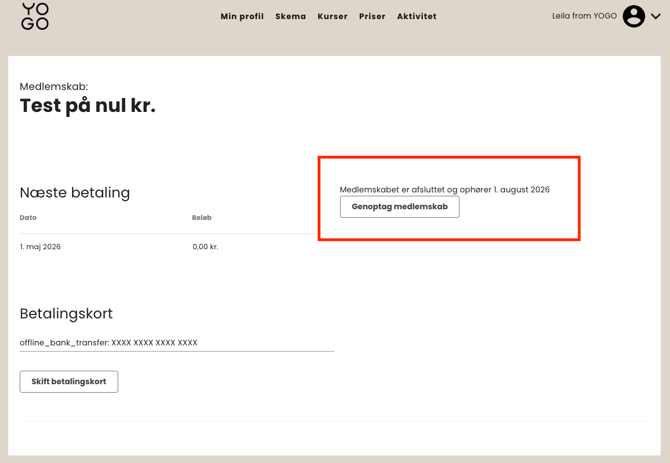The image size is (670, 463).
Task: Click the Dato column header
Action: tap(28, 218)
